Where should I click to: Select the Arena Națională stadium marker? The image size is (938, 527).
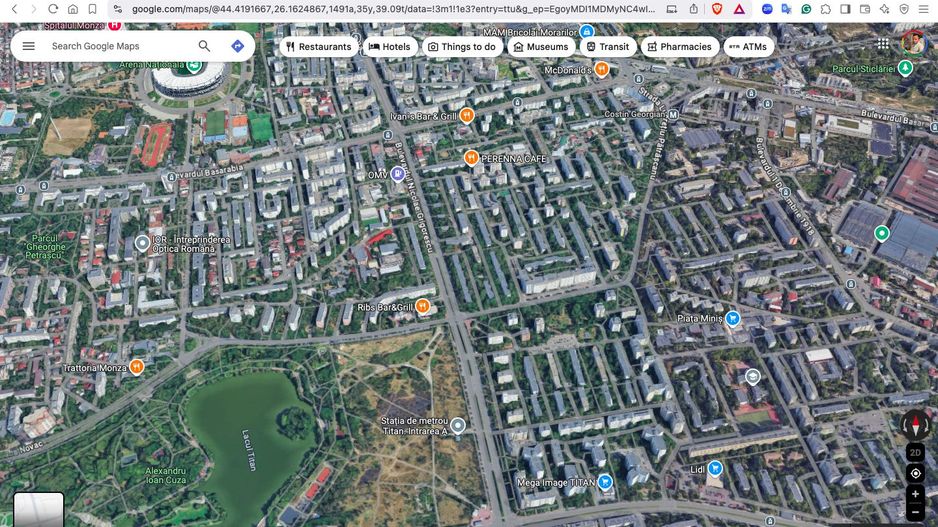[x=193, y=65]
